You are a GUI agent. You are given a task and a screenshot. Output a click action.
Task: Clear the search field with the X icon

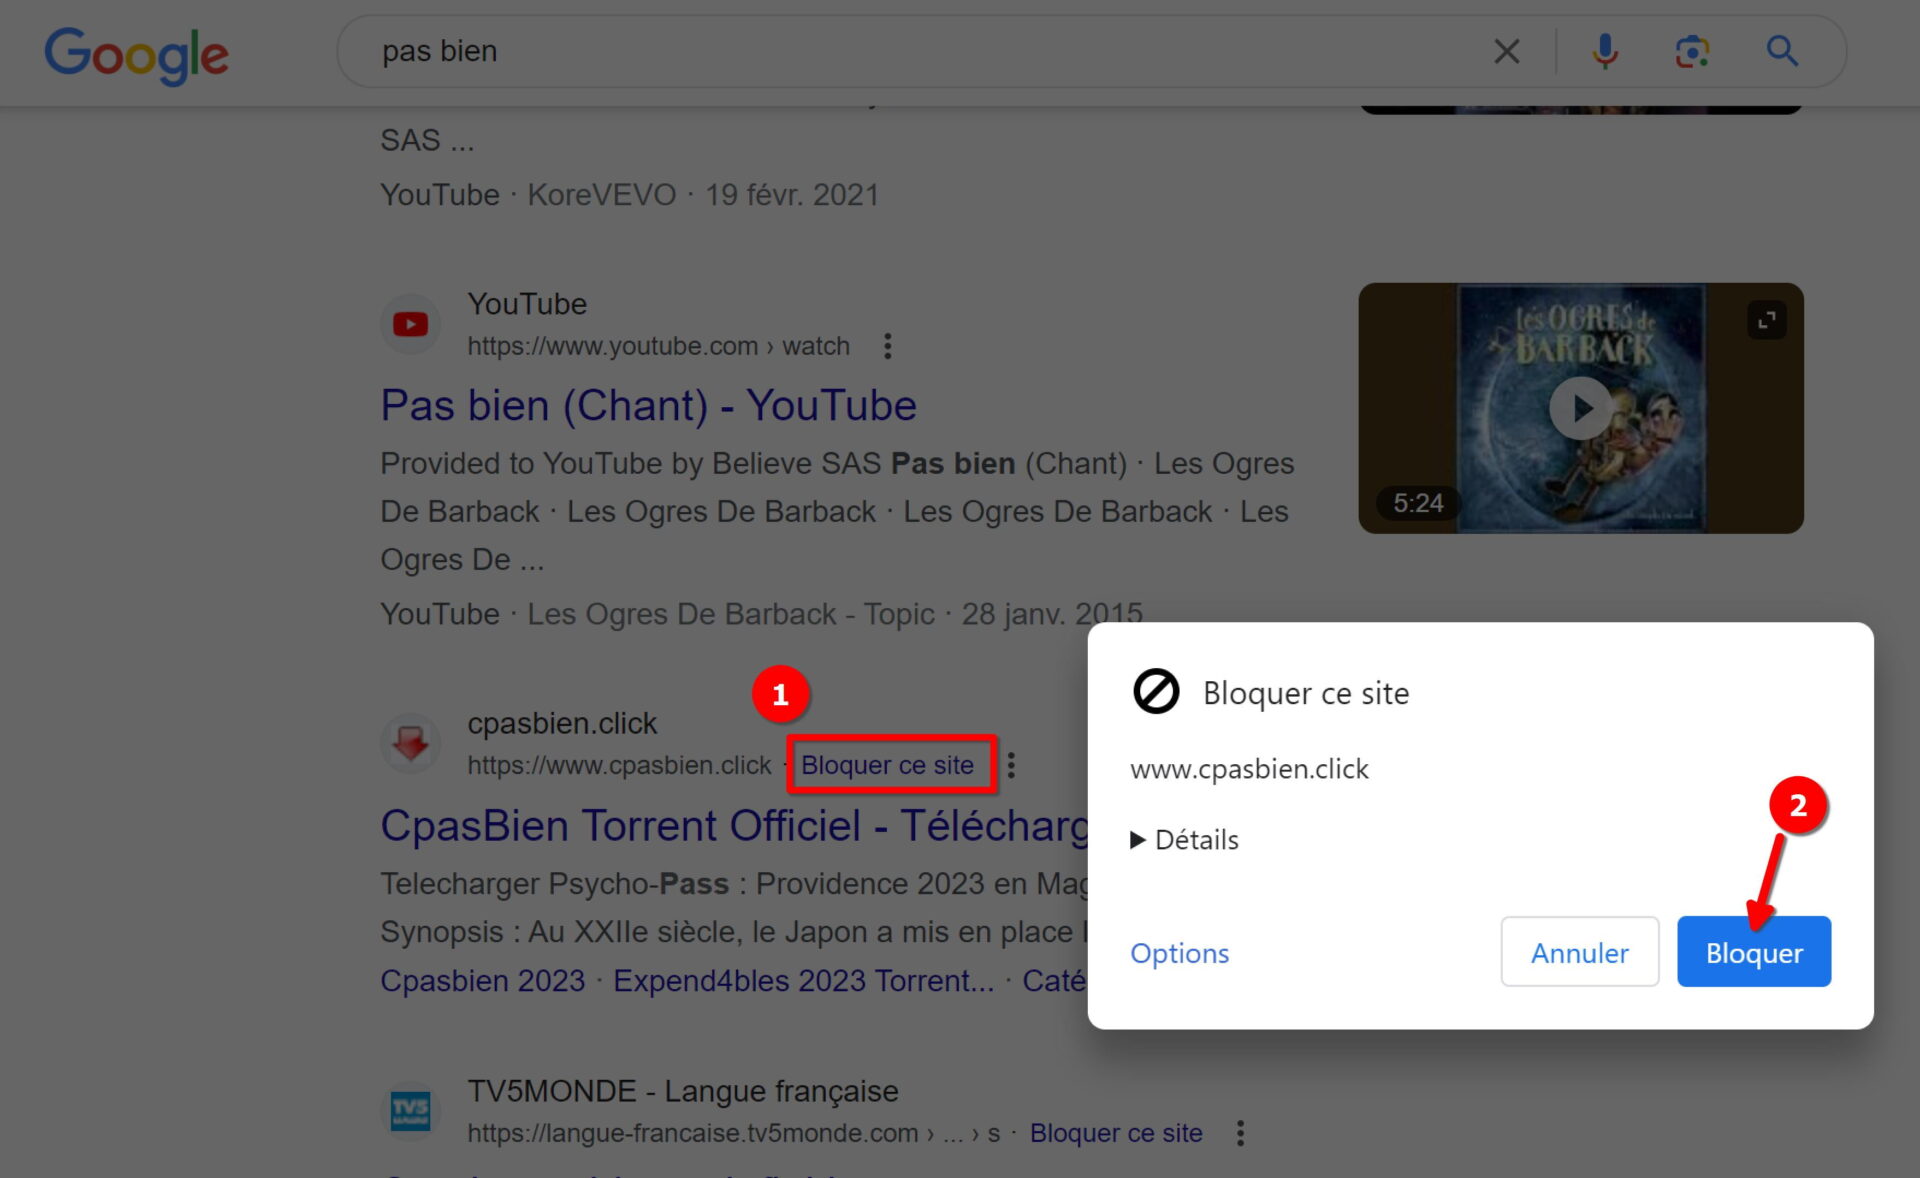pyautogui.click(x=1506, y=51)
